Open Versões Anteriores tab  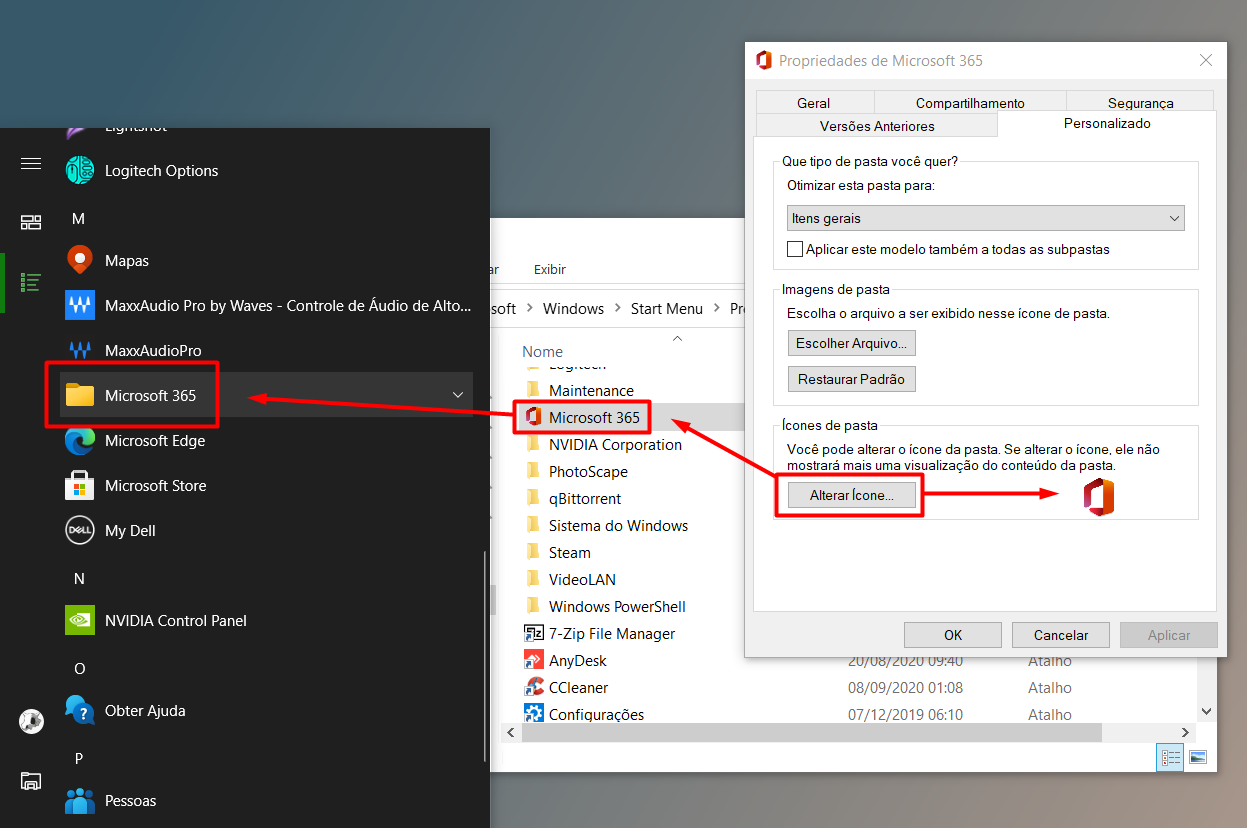click(x=877, y=126)
